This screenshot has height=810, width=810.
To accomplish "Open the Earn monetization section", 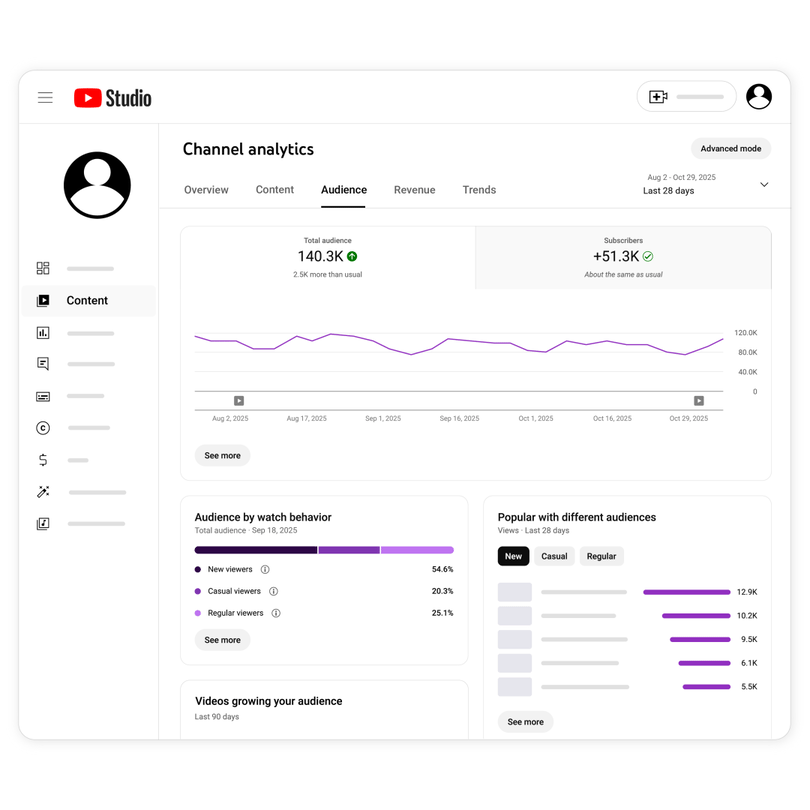I will pos(42,460).
